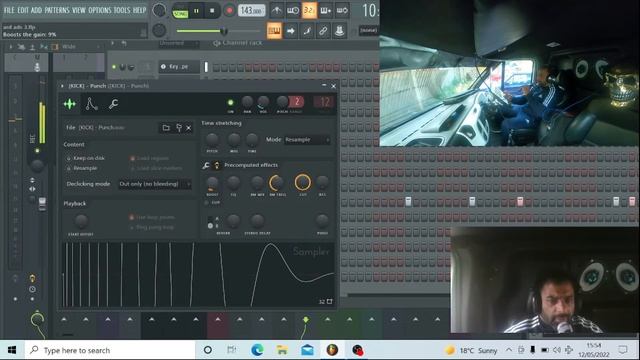Open the ADD menu
This screenshot has height=360, width=640.
pos(36,10)
